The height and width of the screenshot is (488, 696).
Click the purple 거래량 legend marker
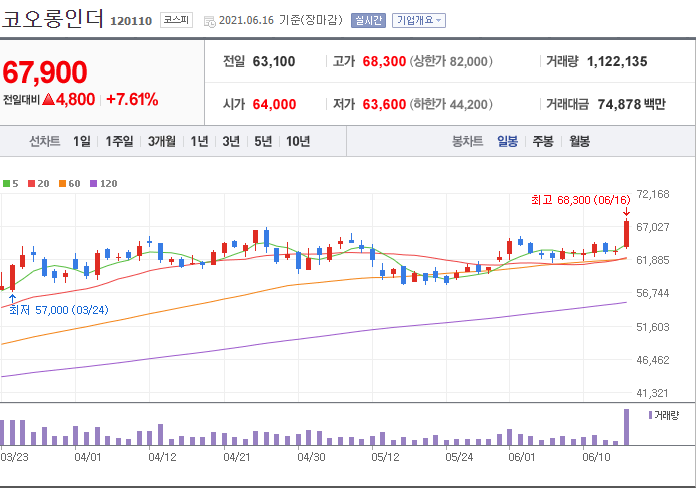(650, 415)
